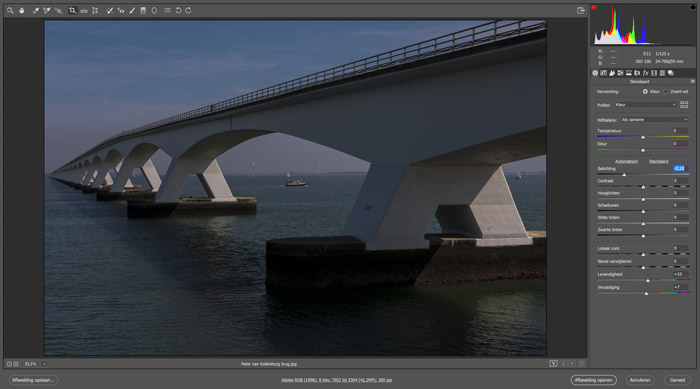Click the Automatisch link
This screenshot has width=700, height=389.
coord(626,161)
